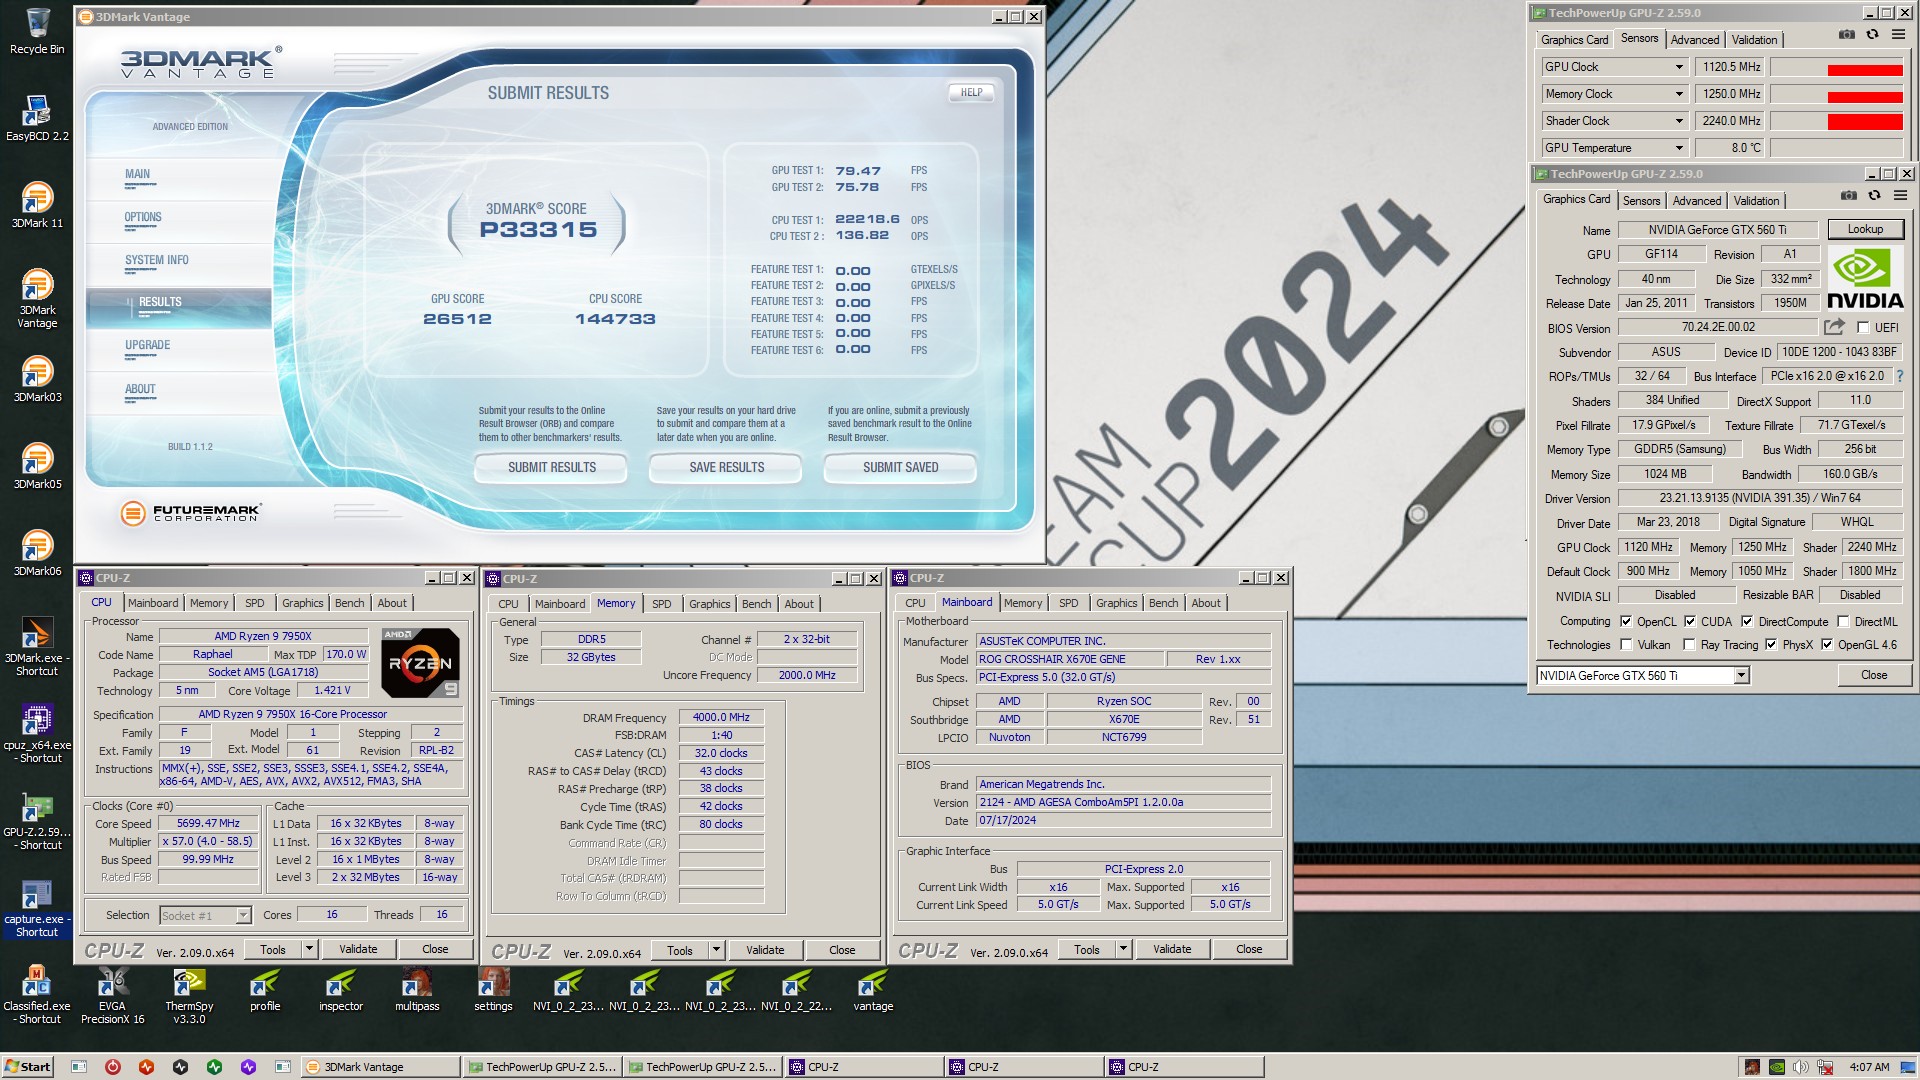
Task: Launch EasyBCD 2.2 from desktop
Action: point(37,118)
